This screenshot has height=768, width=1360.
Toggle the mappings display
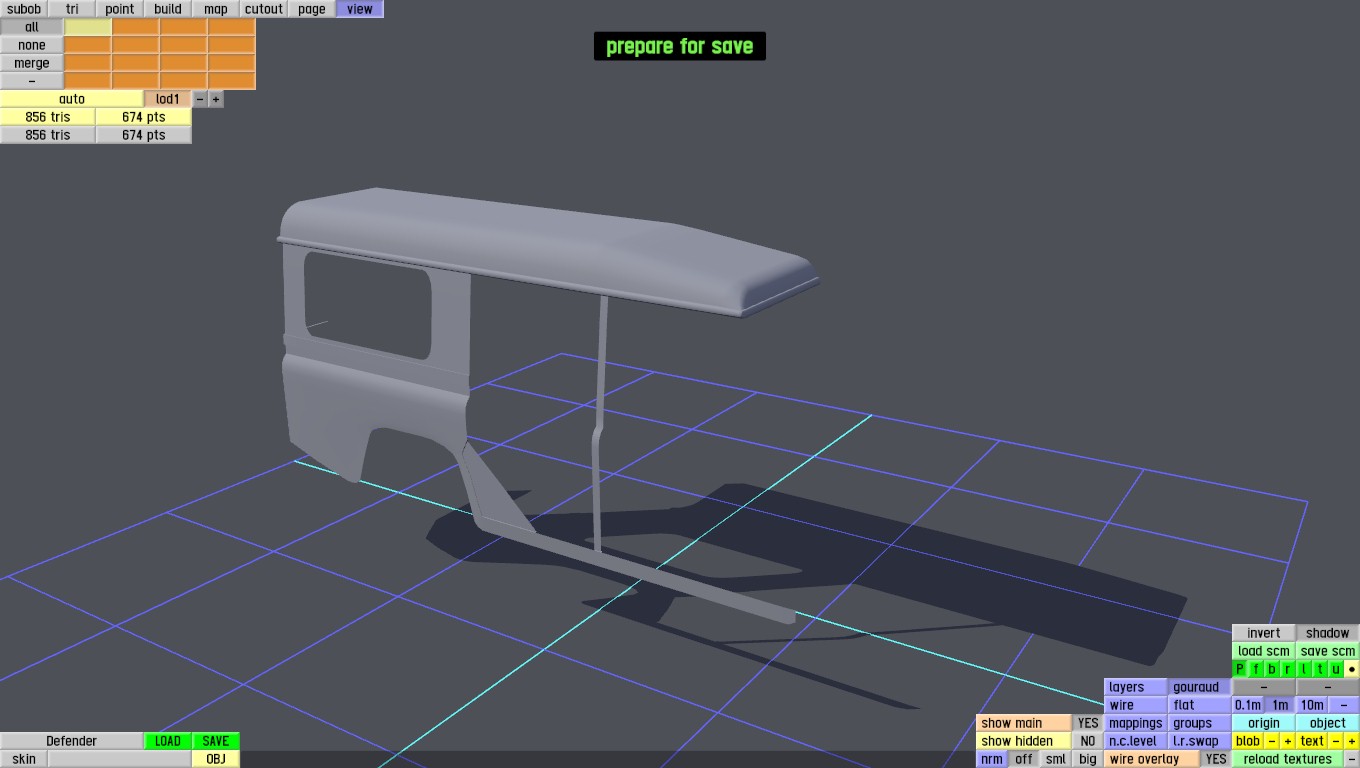(1136, 723)
